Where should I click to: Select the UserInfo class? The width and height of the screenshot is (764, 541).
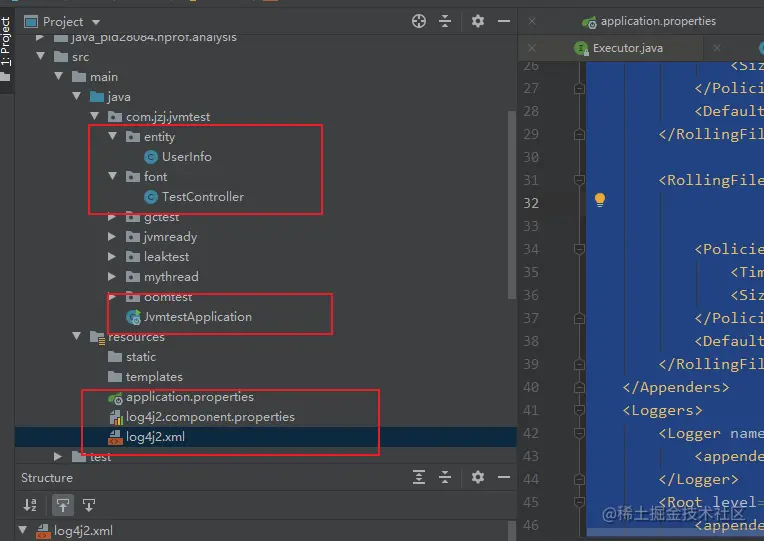click(x=187, y=156)
